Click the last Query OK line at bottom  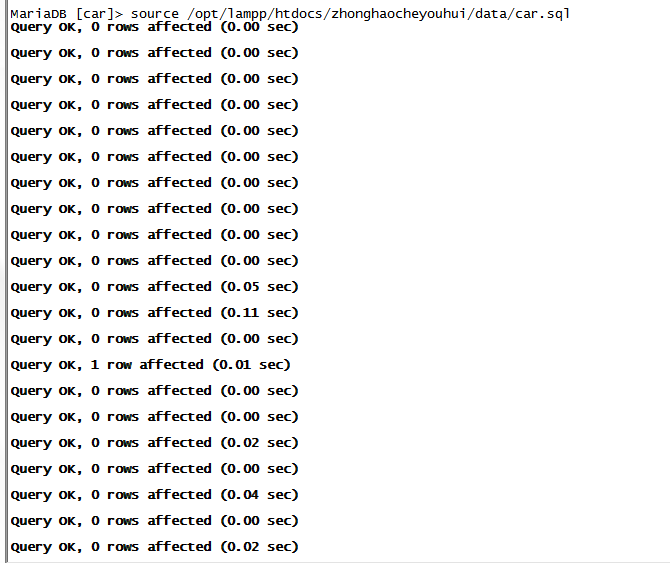154,547
